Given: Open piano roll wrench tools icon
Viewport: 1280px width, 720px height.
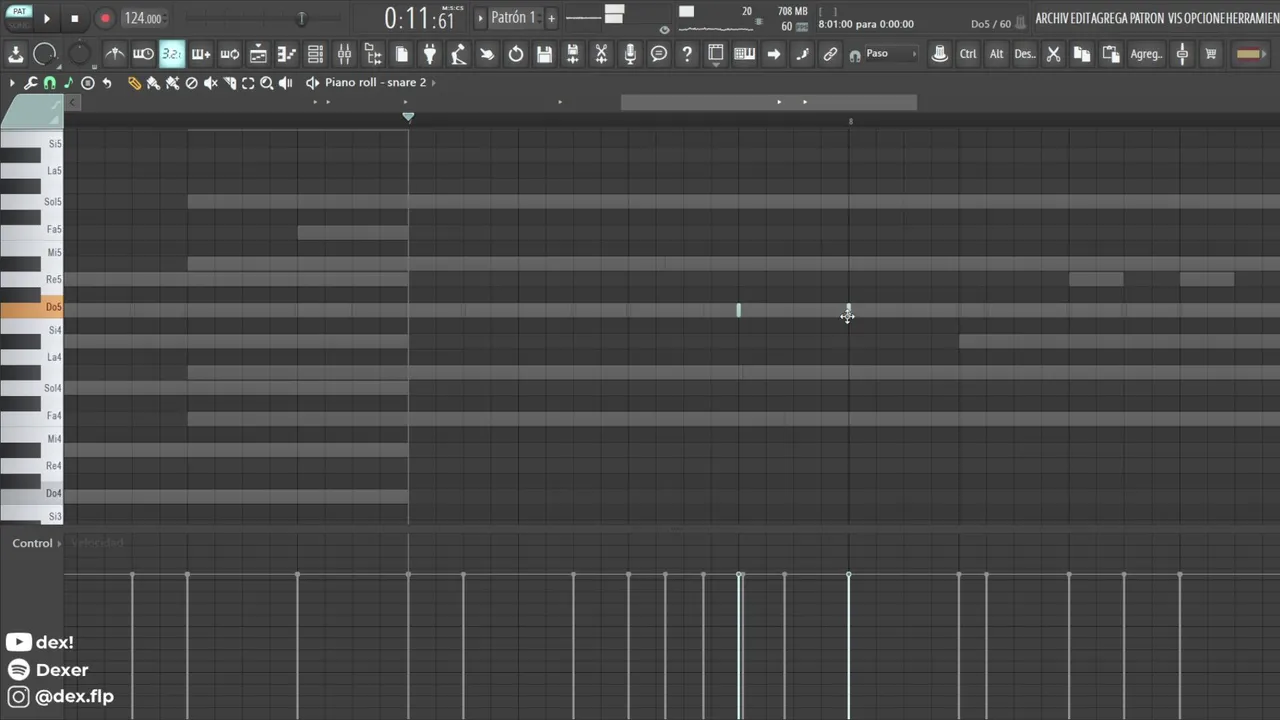Looking at the screenshot, I should click(x=30, y=83).
